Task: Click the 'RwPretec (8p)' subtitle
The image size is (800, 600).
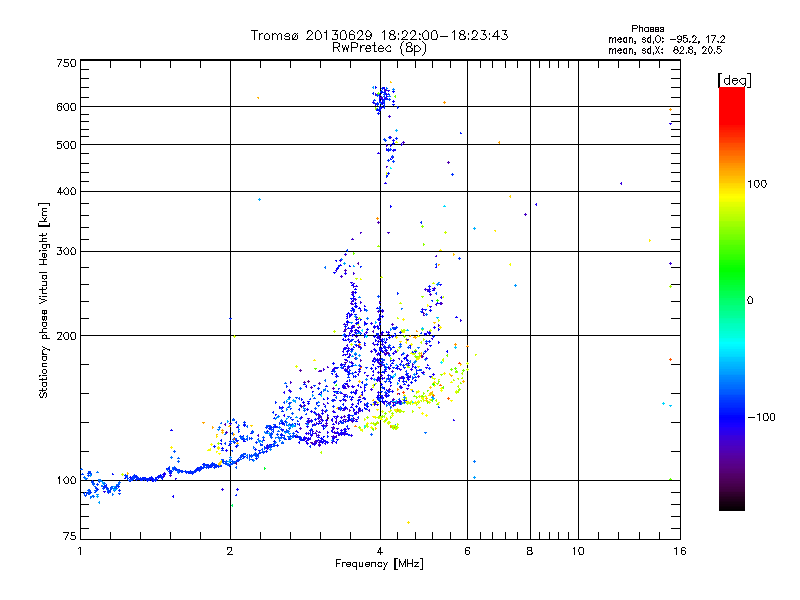Action: 379,48
